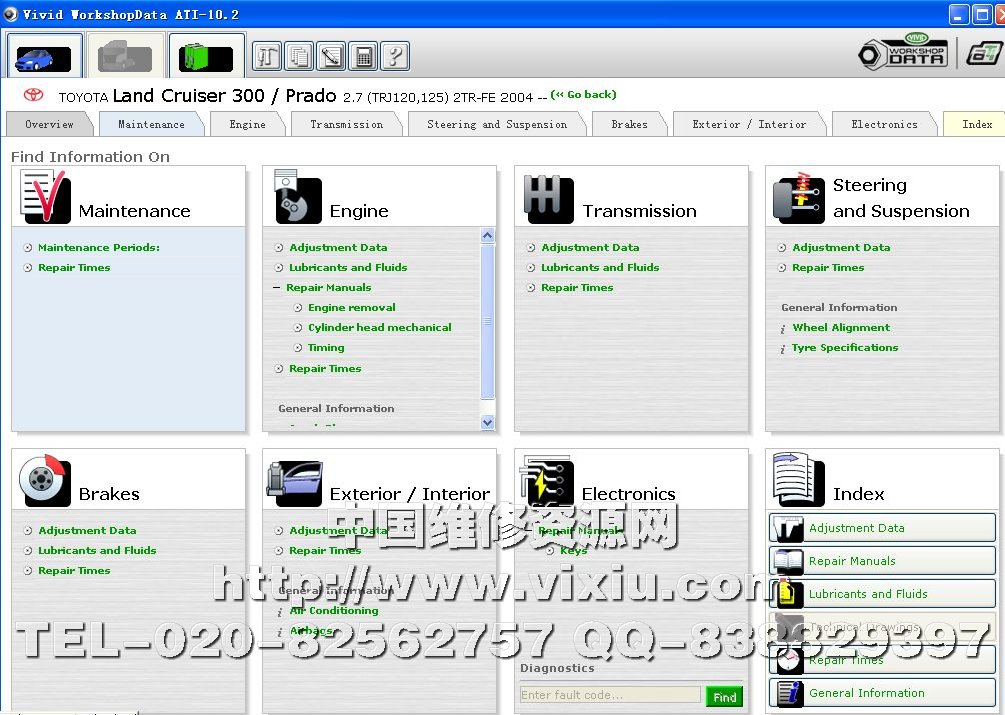The height and width of the screenshot is (715, 1005).
Task: Open the Electronics tab
Action: click(x=884, y=125)
